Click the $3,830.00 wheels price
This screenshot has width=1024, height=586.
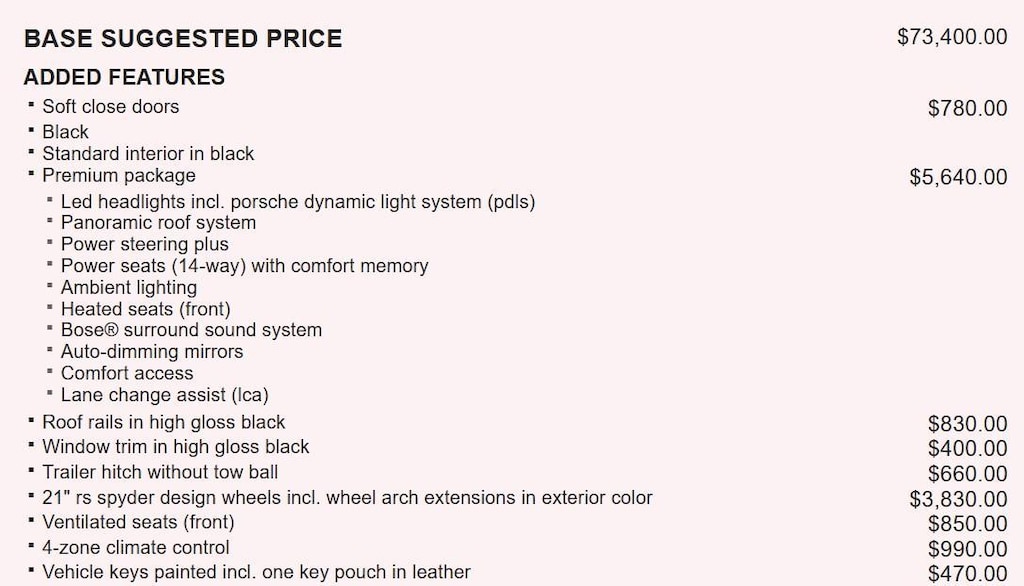tap(958, 499)
